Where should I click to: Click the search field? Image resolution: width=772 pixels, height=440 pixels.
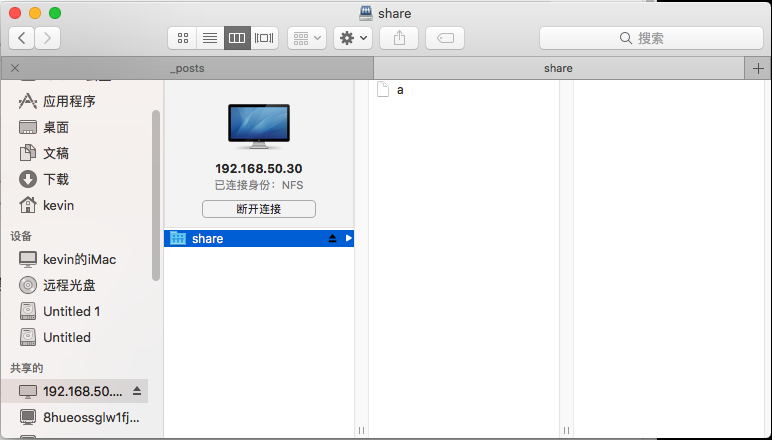tap(651, 38)
